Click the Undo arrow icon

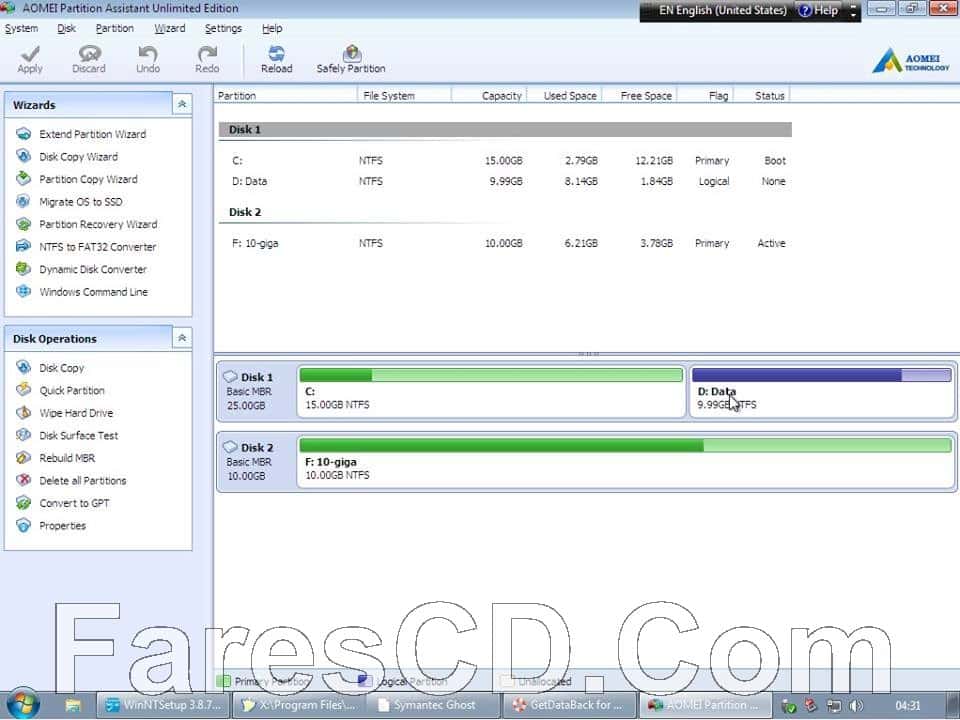pyautogui.click(x=148, y=54)
